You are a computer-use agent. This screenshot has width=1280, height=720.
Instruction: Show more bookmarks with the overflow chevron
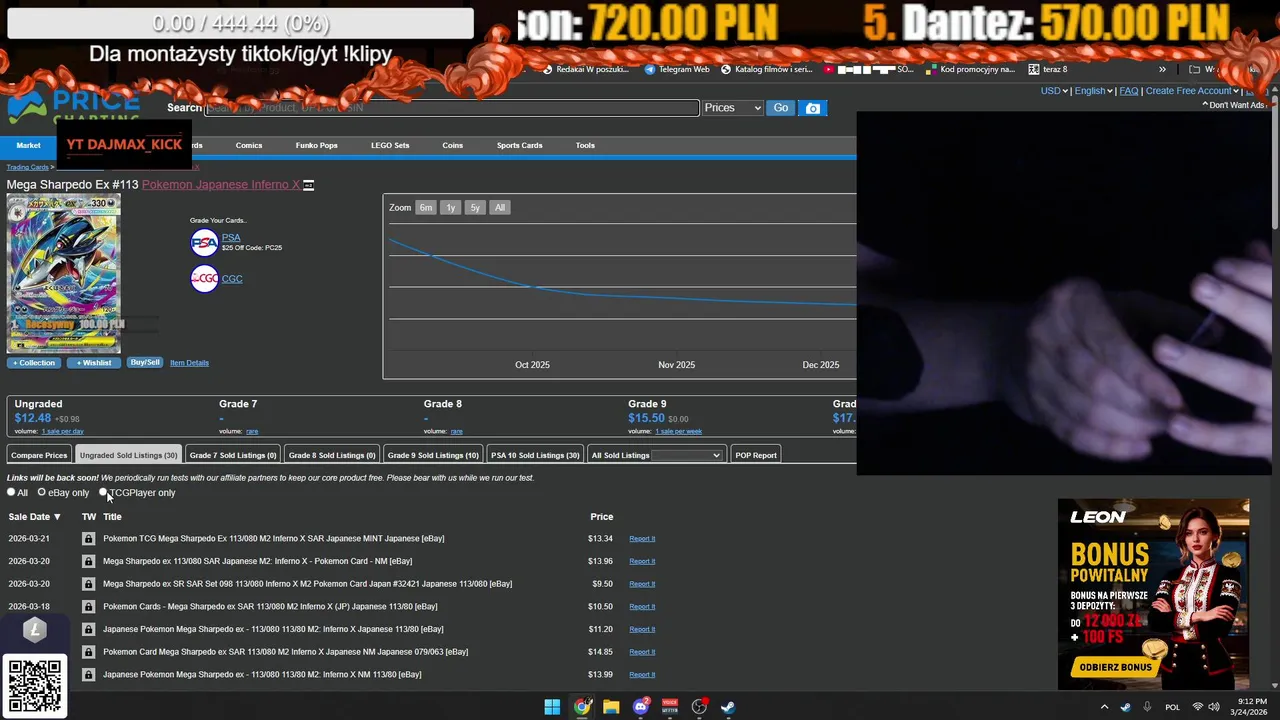1162,69
